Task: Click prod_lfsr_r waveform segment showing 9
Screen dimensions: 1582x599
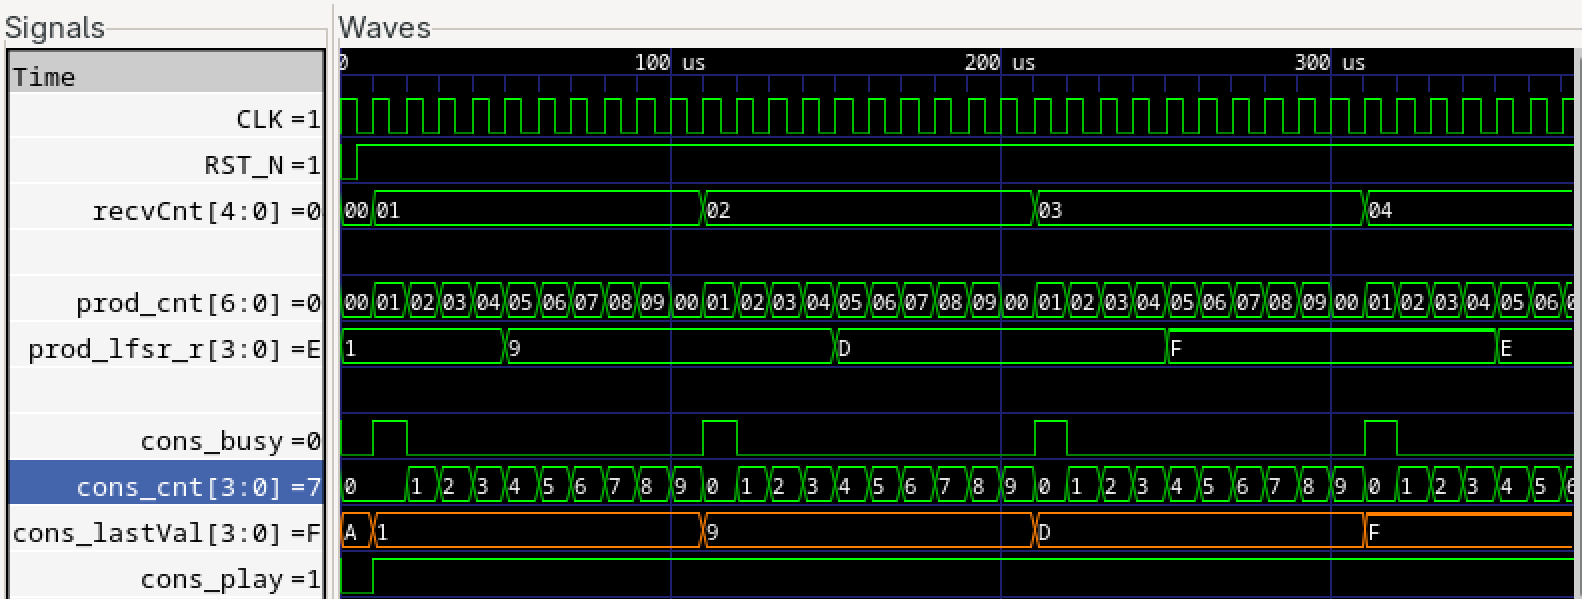Action: 670,348
